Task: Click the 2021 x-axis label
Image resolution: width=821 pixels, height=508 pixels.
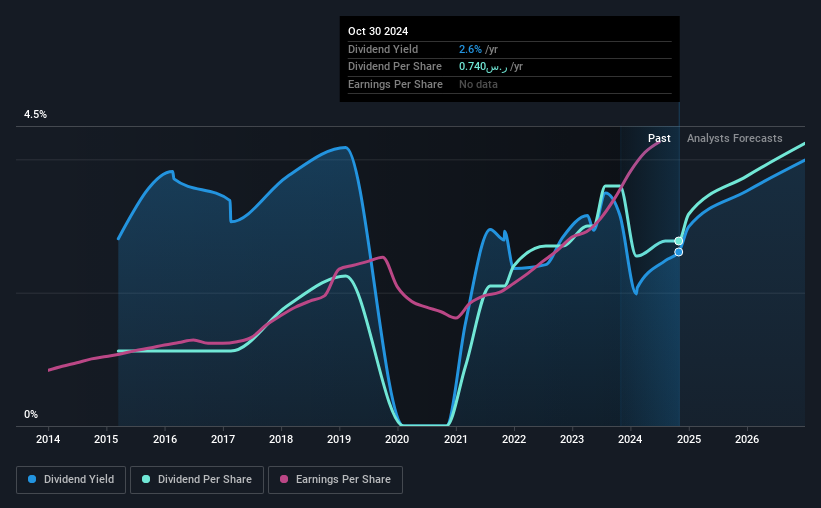Action: click(x=456, y=439)
